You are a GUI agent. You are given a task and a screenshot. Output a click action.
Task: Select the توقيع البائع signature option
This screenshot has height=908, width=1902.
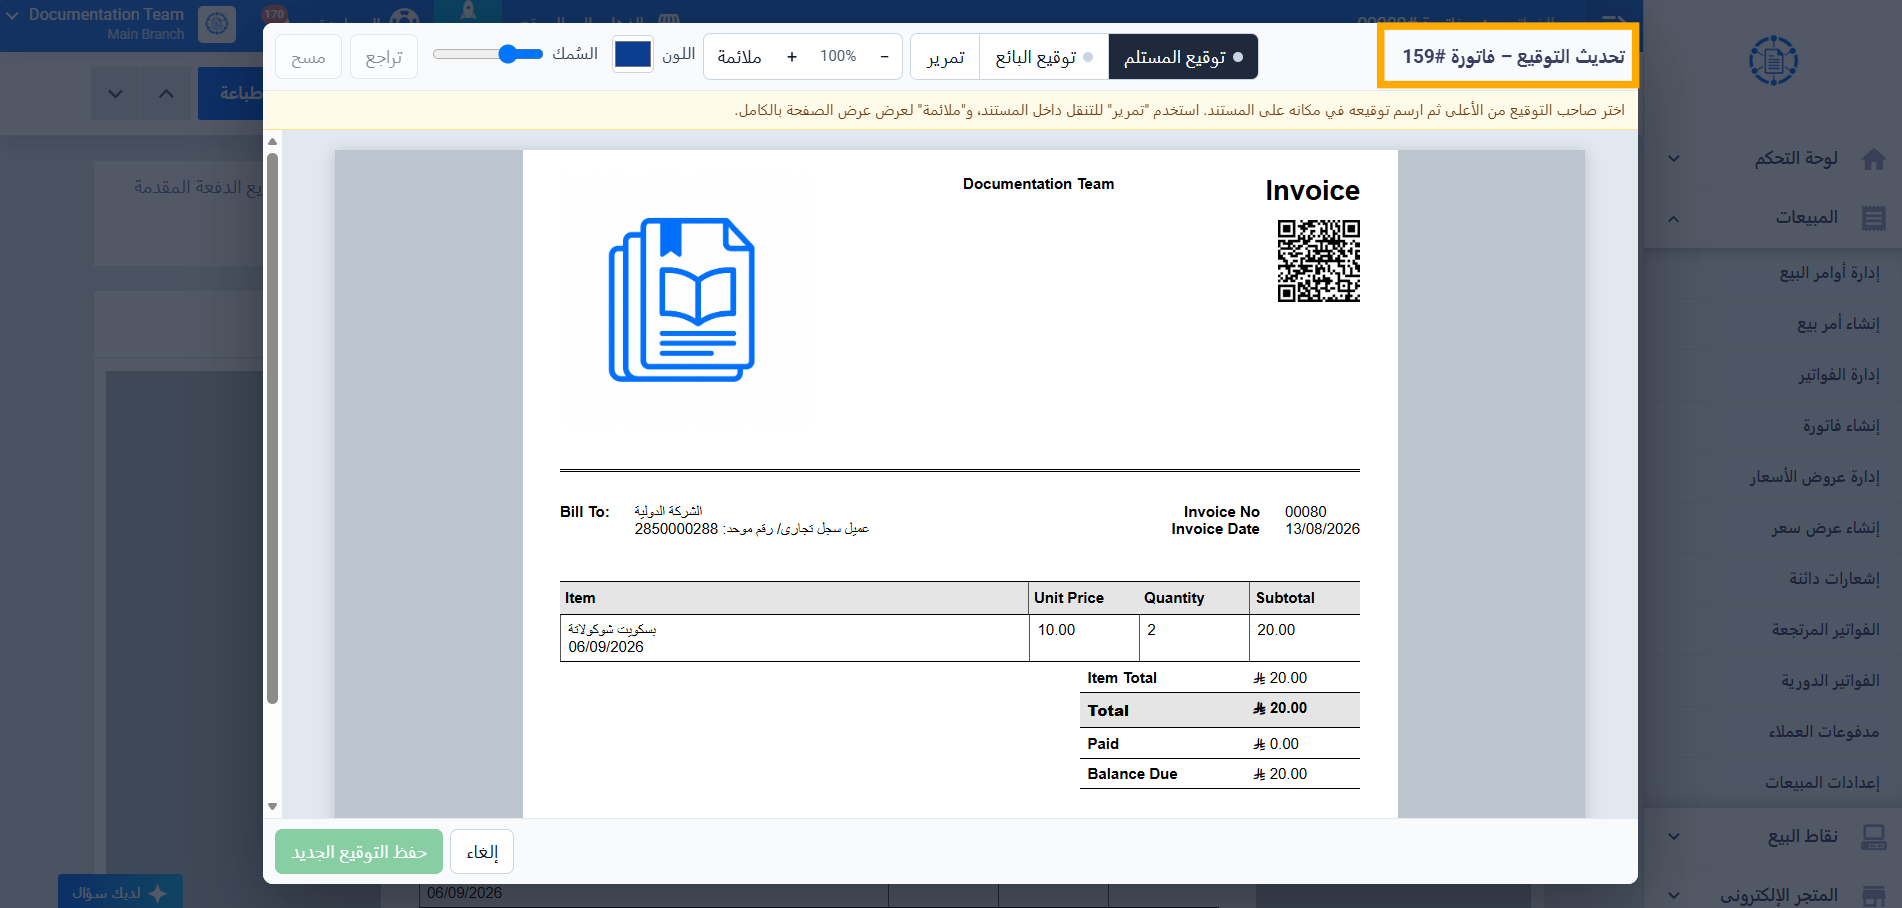click(x=1044, y=57)
